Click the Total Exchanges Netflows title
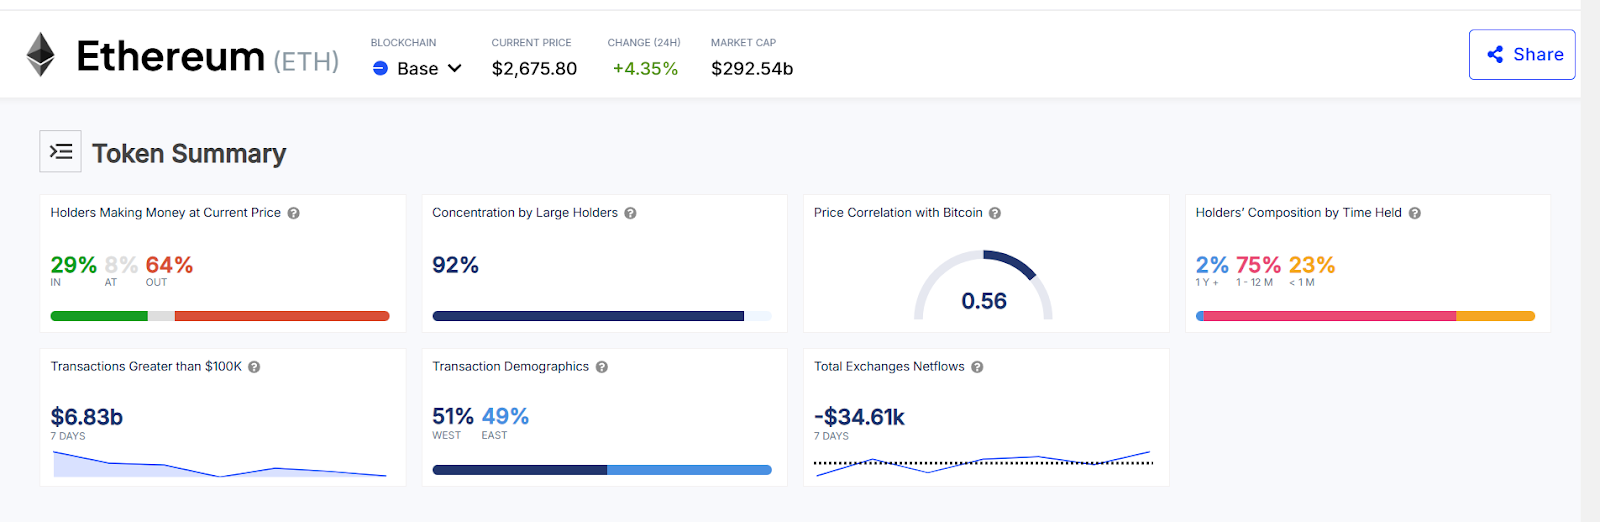 tap(889, 367)
